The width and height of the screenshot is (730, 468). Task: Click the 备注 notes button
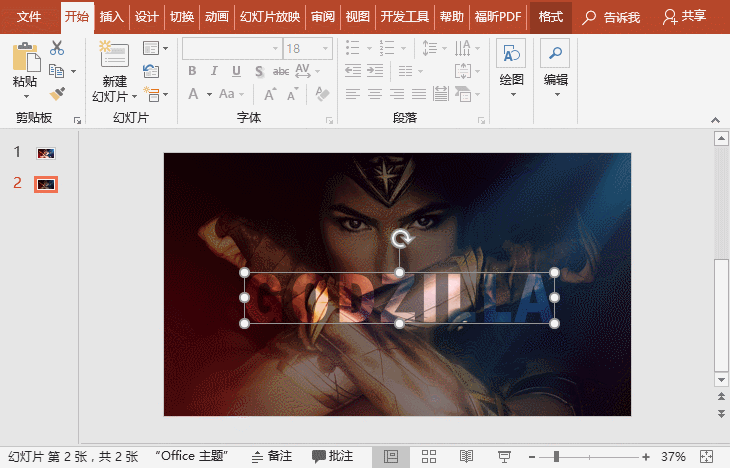[x=272, y=456]
